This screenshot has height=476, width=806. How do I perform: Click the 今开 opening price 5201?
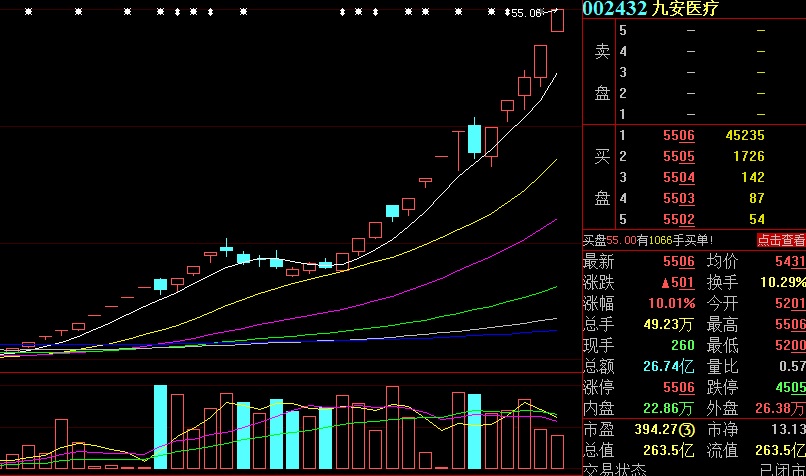[x=789, y=303]
